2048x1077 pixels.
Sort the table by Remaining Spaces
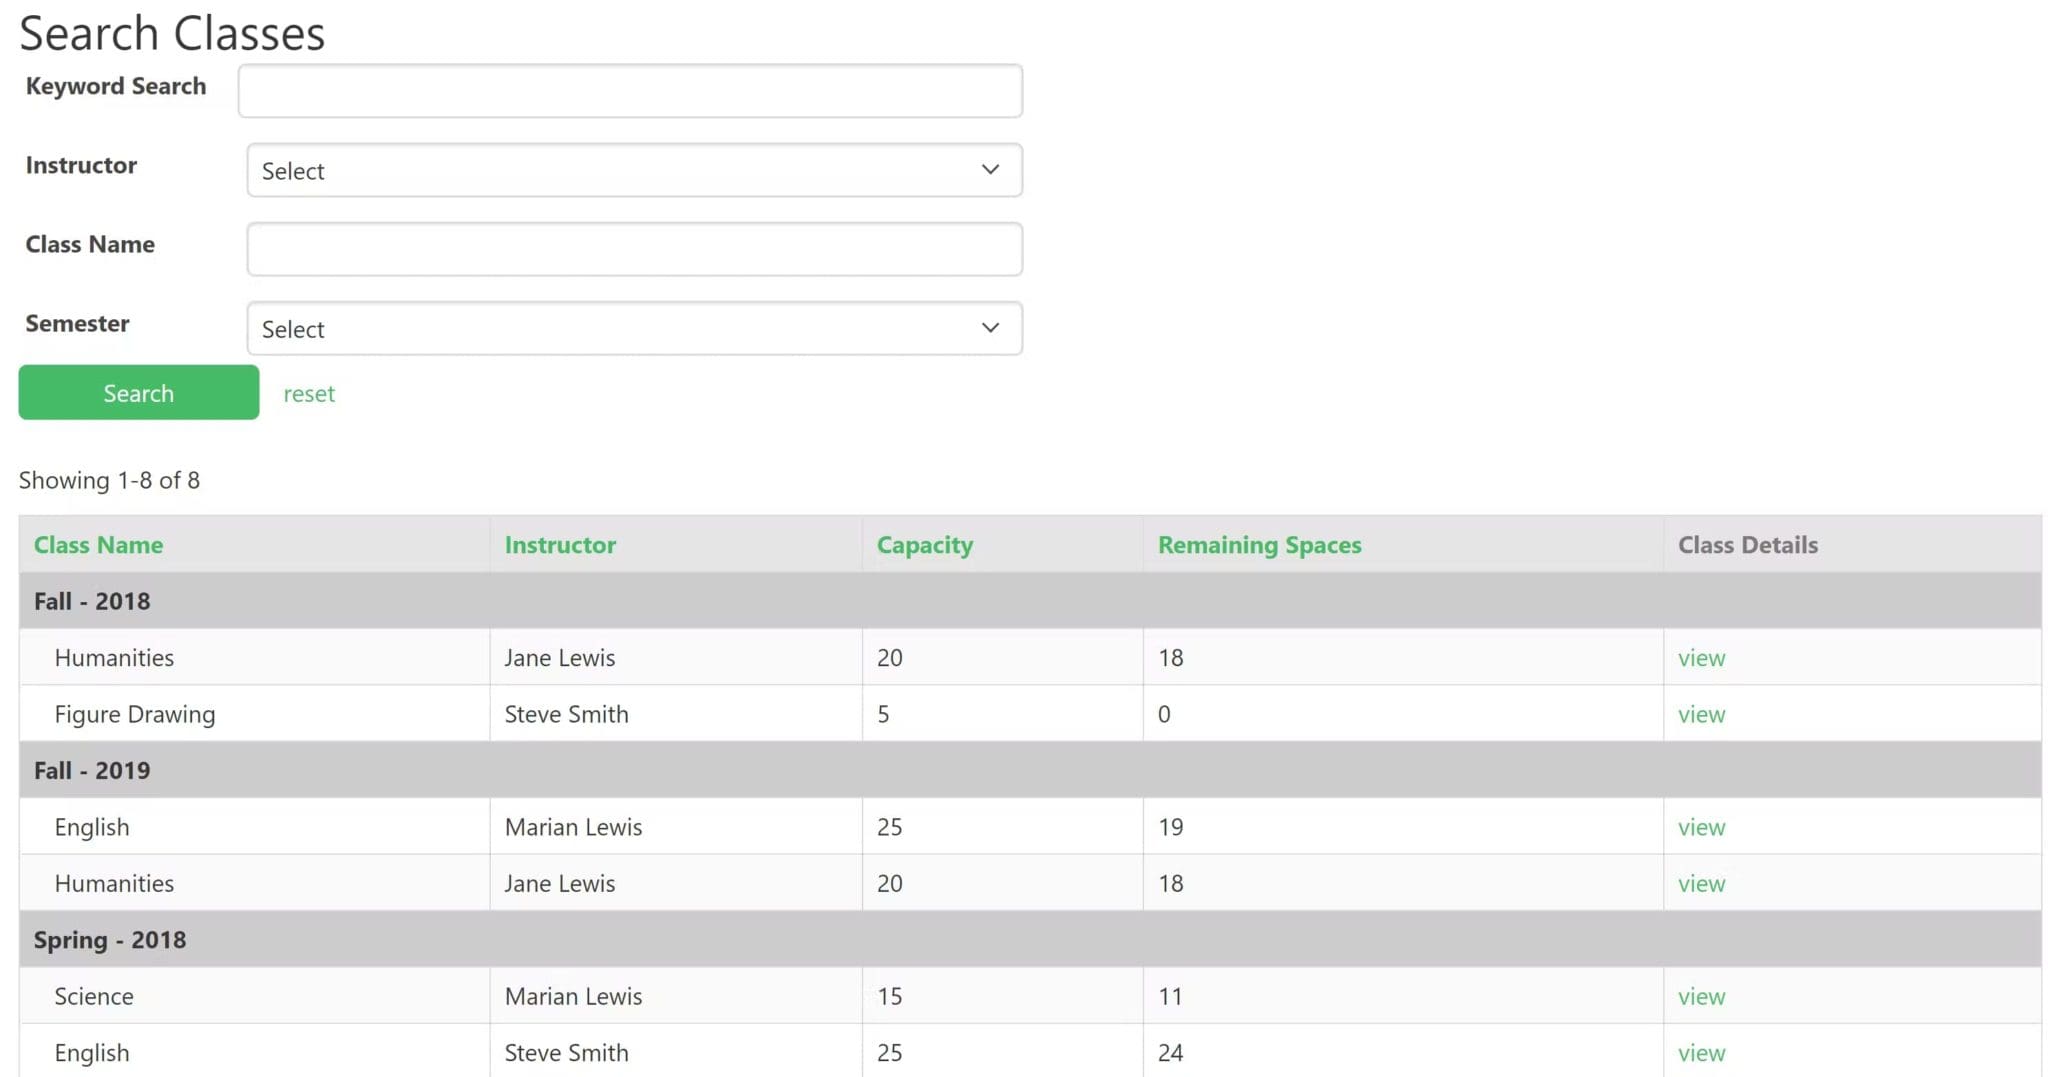click(x=1259, y=544)
